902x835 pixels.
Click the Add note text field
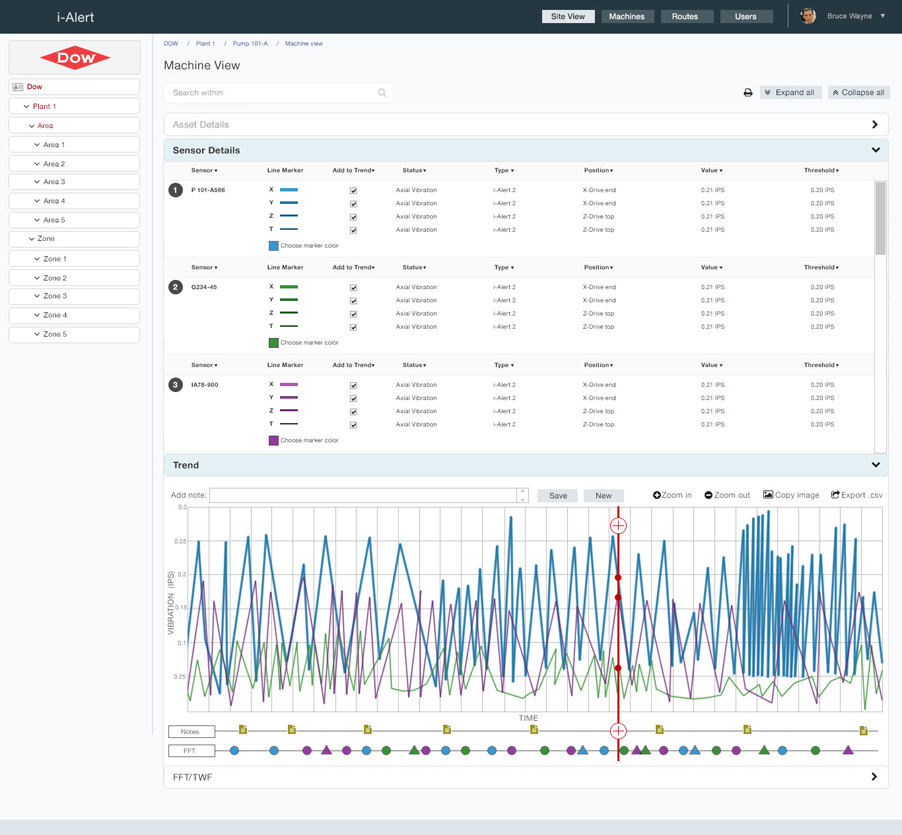click(x=364, y=495)
